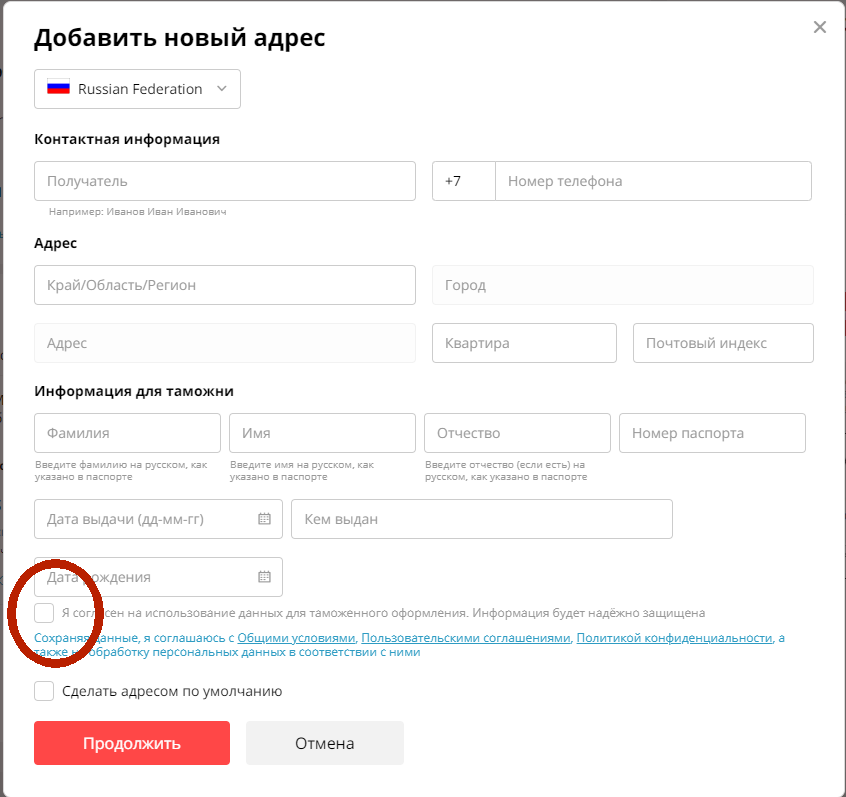Click into the Фамилия field
This screenshot has height=797, width=846.
(127, 433)
